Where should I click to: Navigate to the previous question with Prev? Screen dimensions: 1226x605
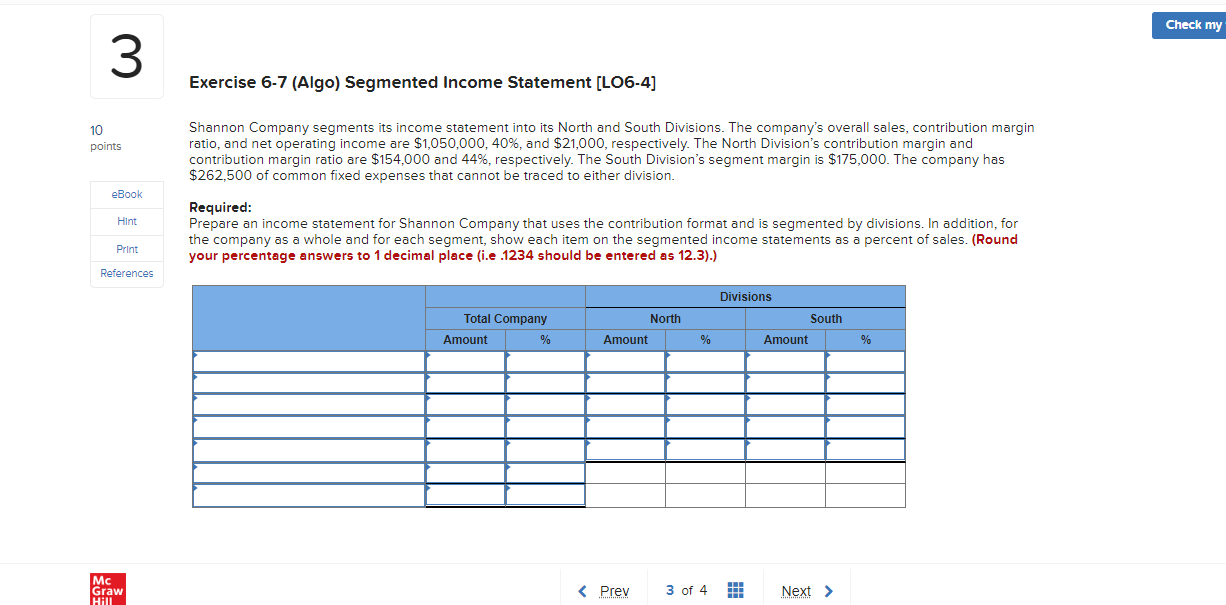tap(613, 591)
